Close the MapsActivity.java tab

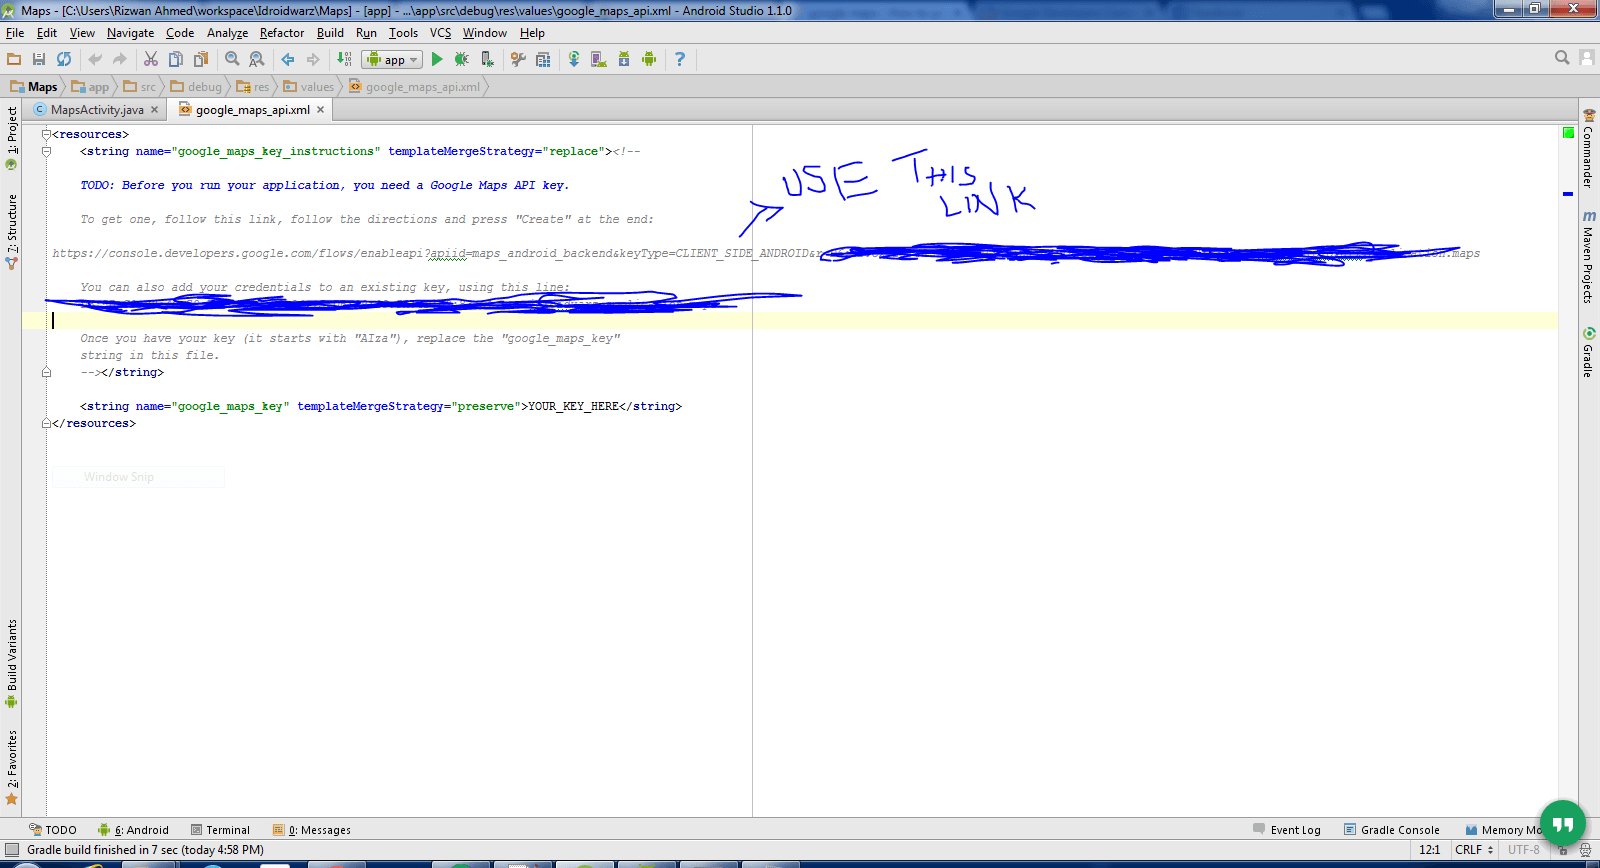point(154,110)
